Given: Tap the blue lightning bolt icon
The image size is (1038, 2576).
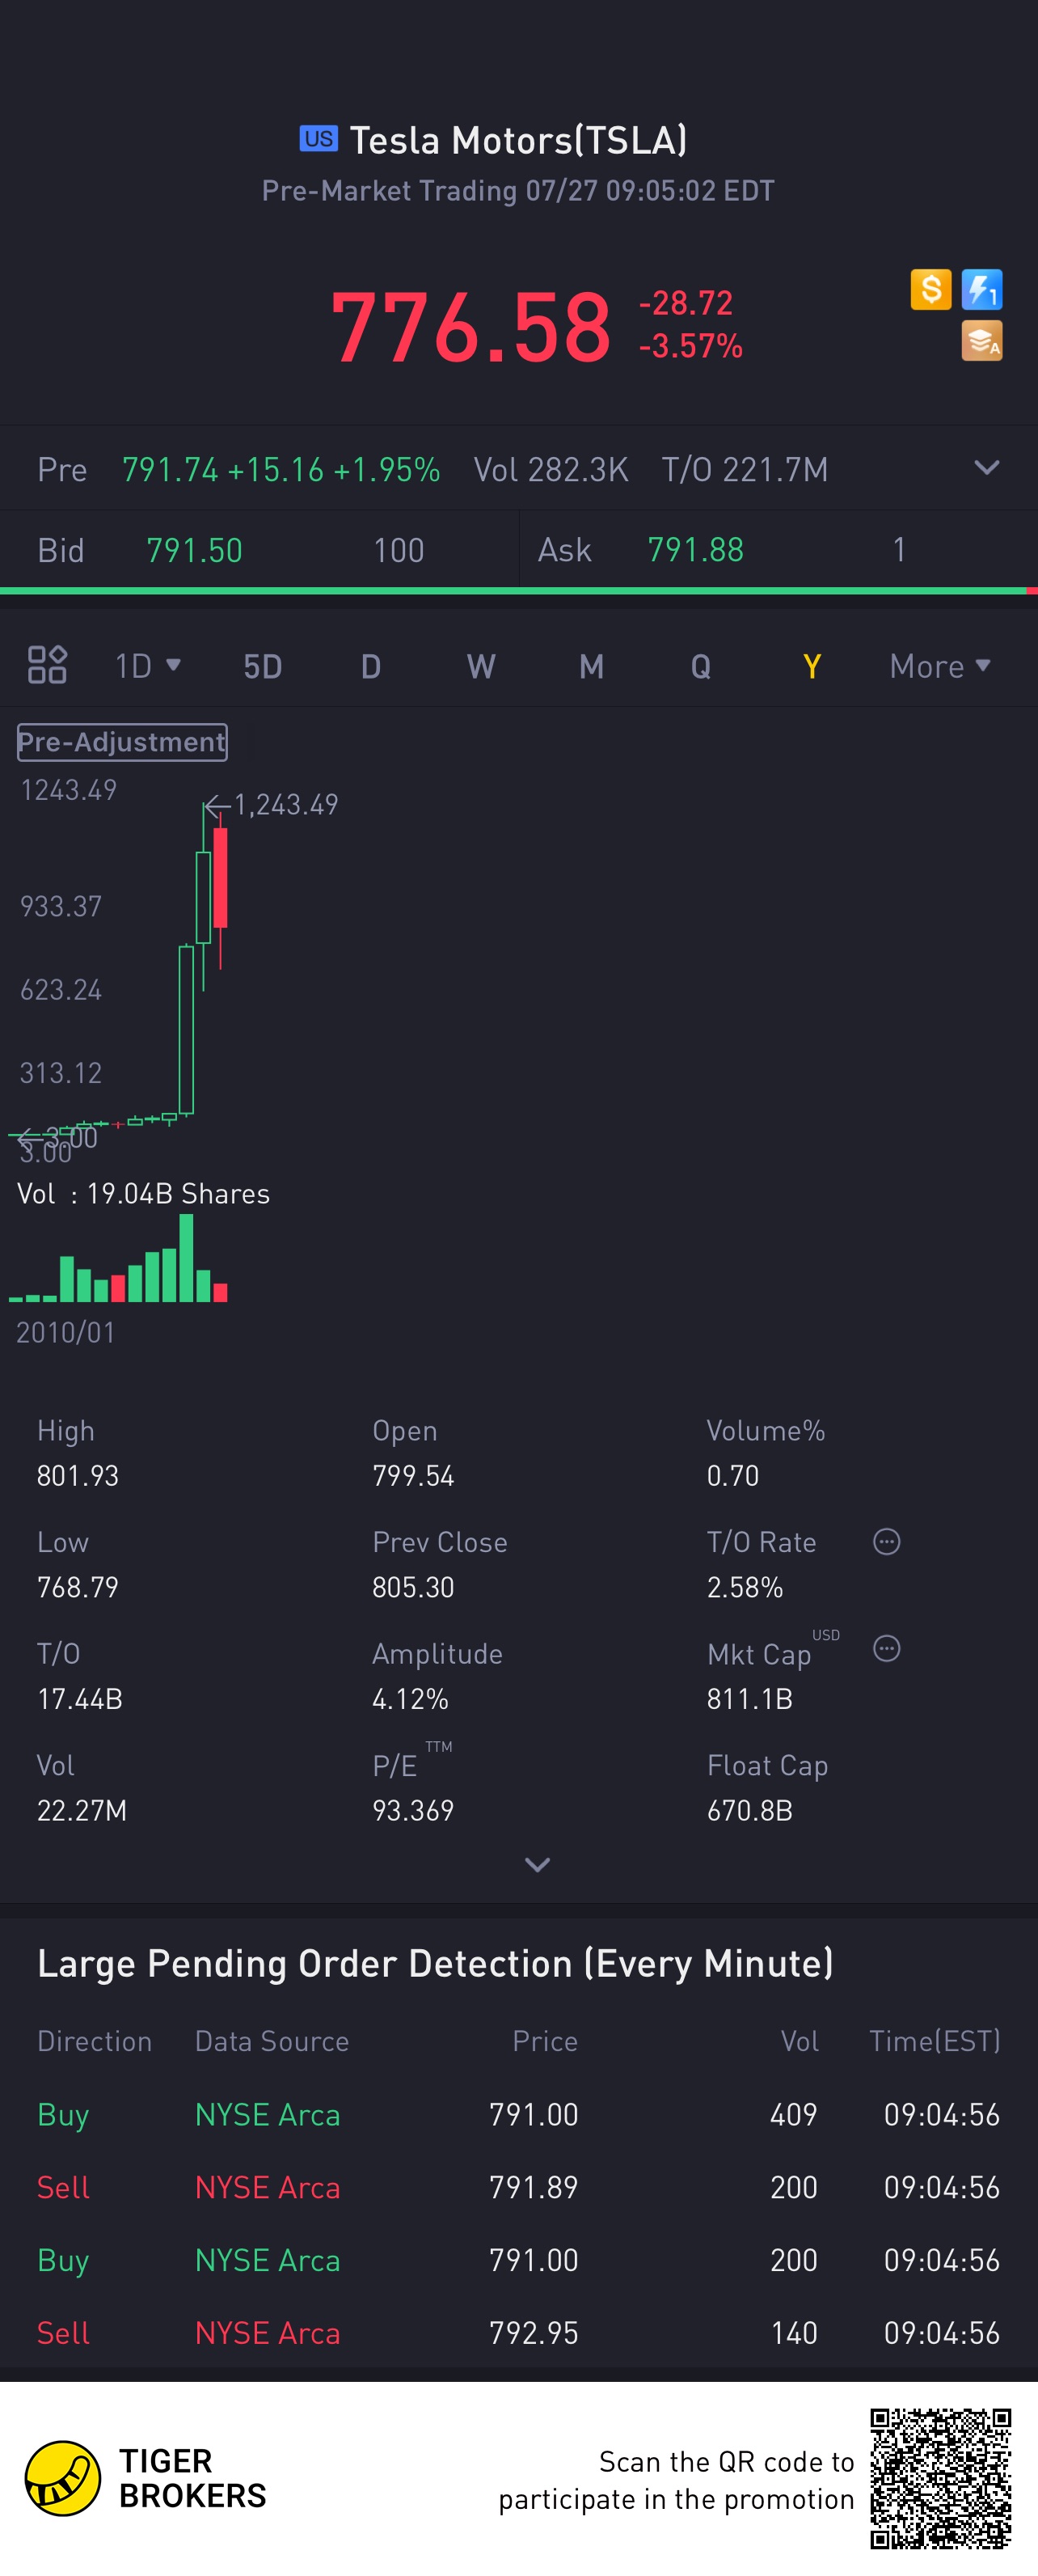Looking at the screenshot, I should tap(981, 290).
